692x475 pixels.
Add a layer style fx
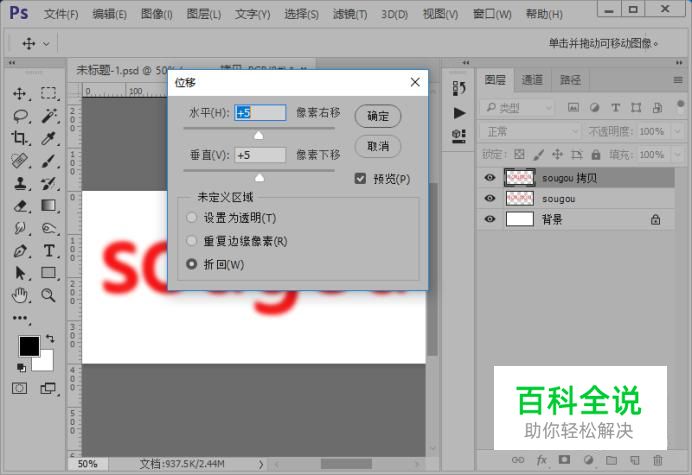pos(542,460)
